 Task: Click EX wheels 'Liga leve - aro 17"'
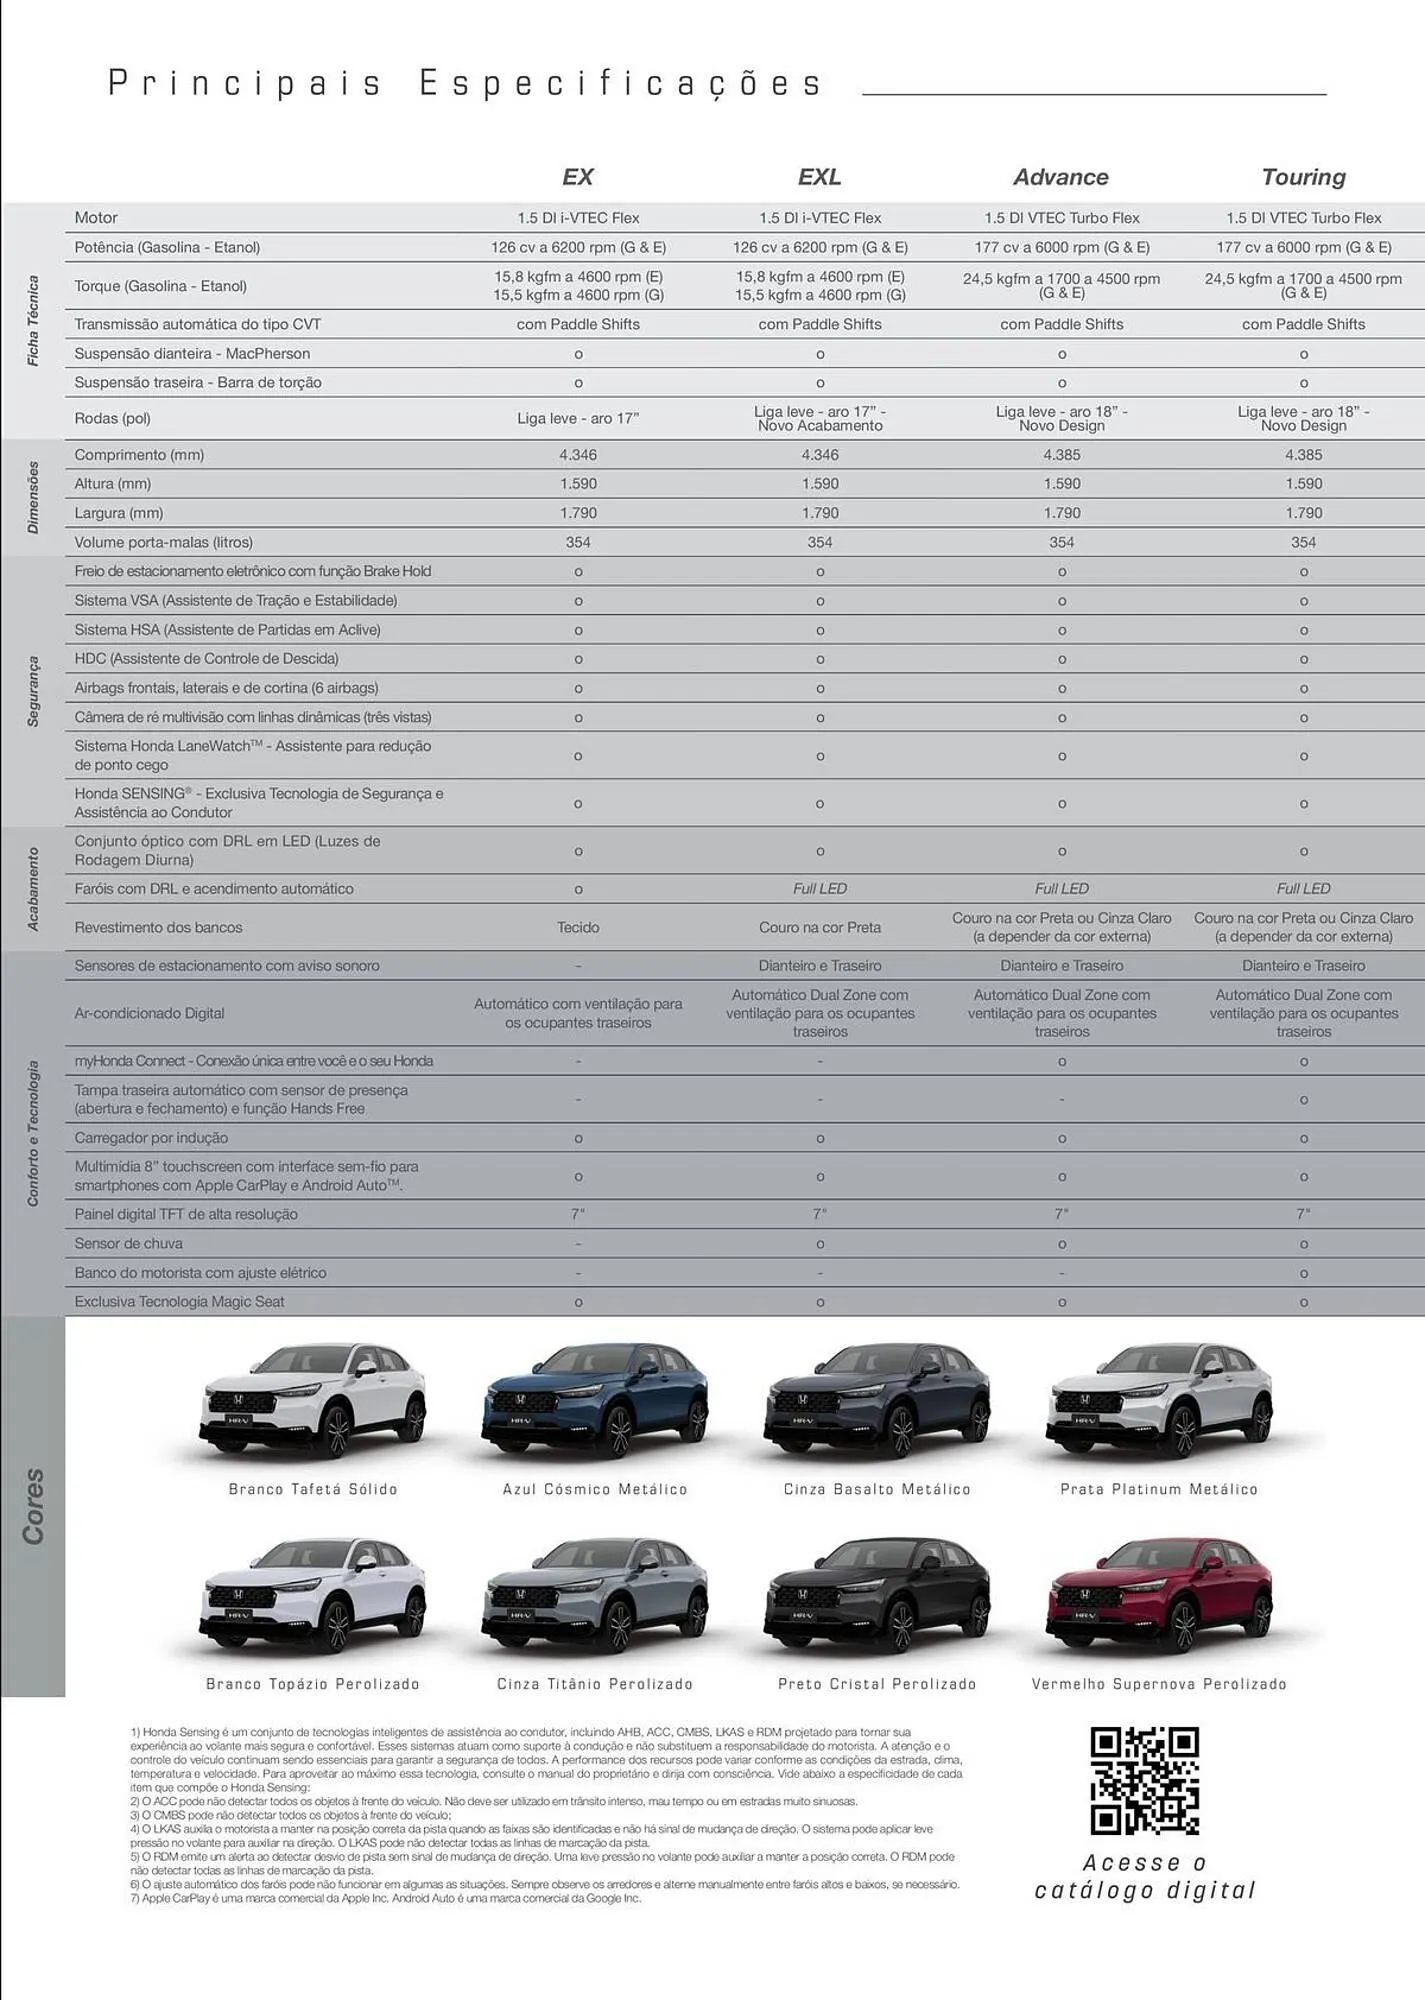click(578, 418)
